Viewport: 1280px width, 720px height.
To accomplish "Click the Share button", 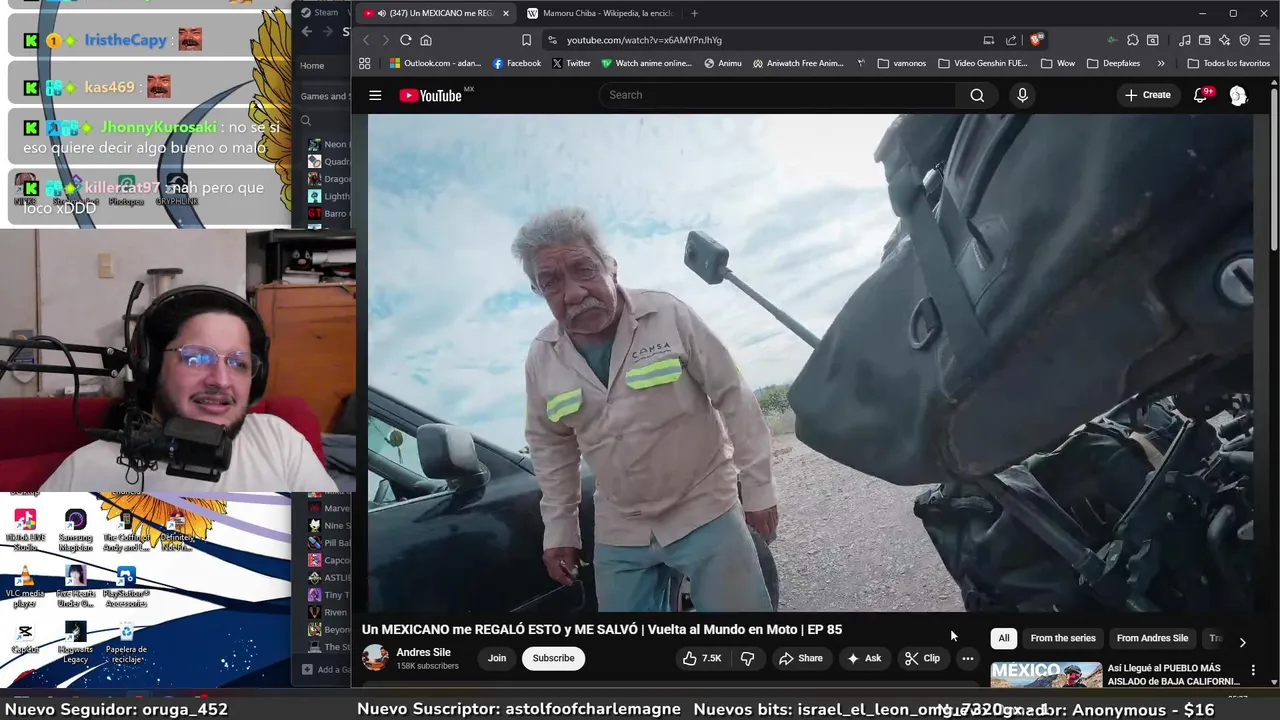I will 801,658.
